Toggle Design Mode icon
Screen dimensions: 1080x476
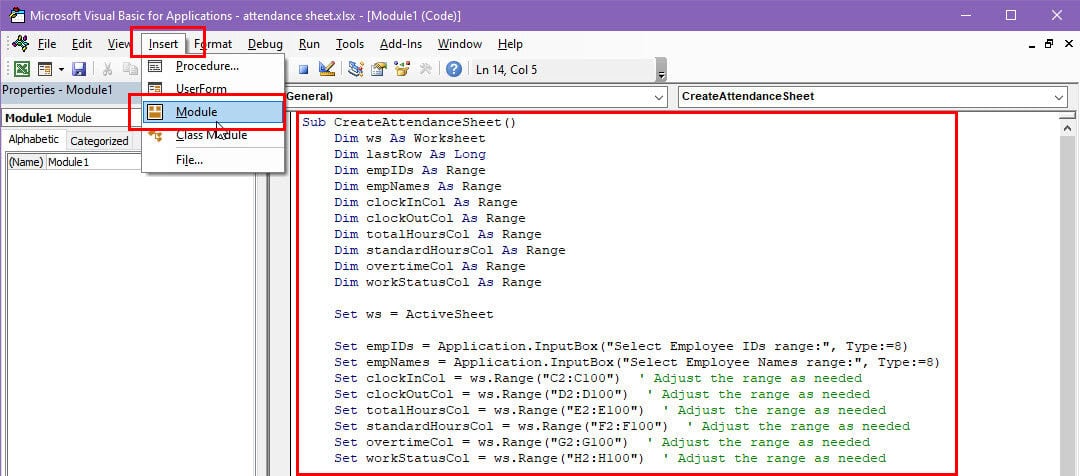tap(327, 69)
